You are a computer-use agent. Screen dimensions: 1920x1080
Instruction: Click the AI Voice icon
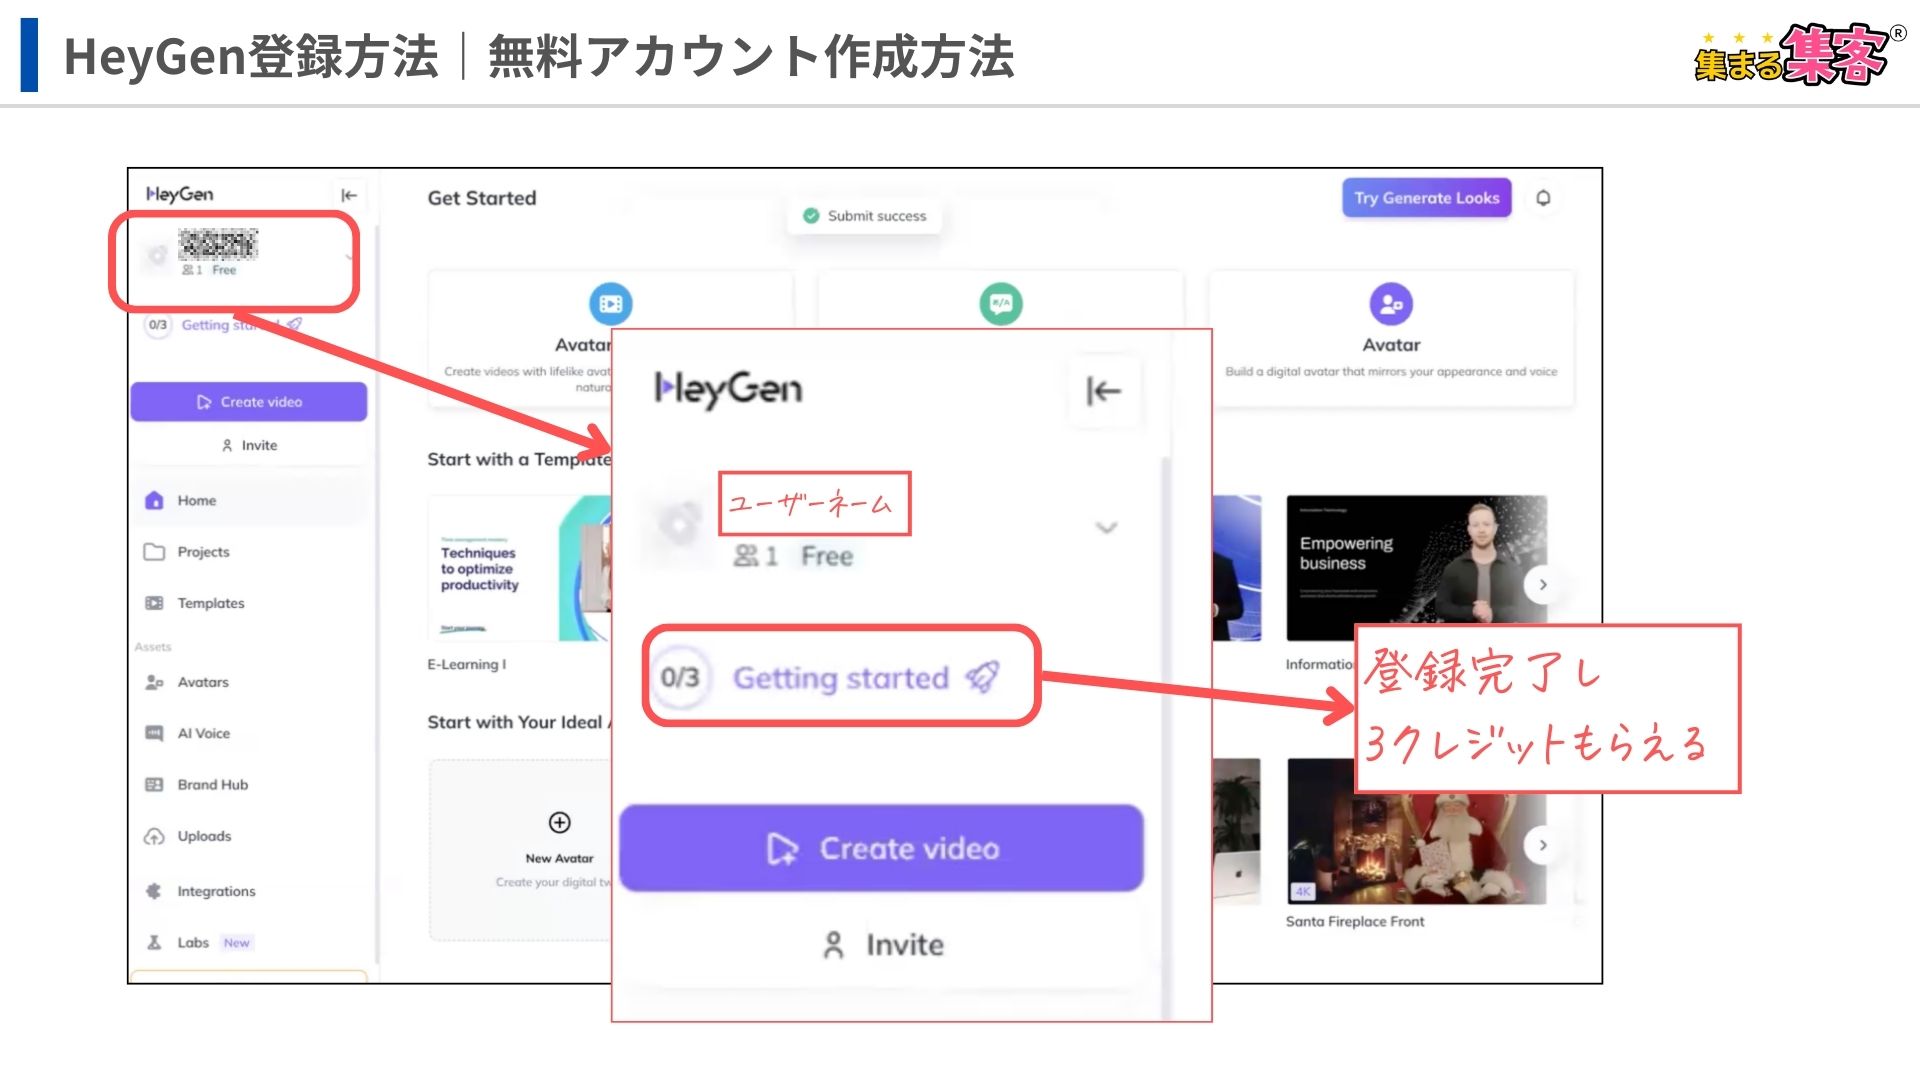point(154,733)
